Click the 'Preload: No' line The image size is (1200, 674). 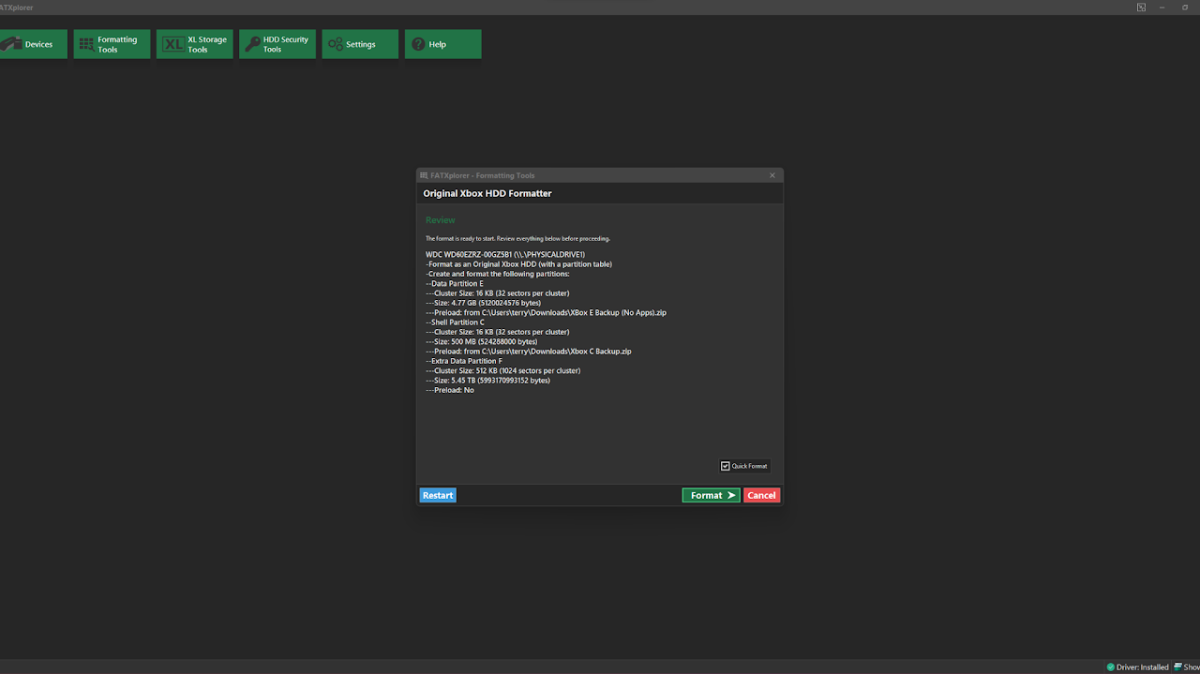[449, 390]
